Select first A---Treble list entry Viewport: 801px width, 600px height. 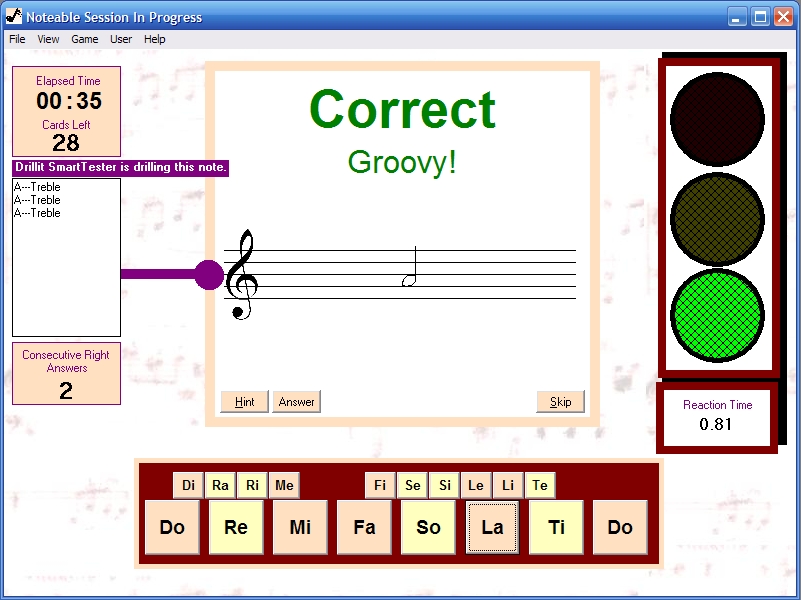point(37,187)
